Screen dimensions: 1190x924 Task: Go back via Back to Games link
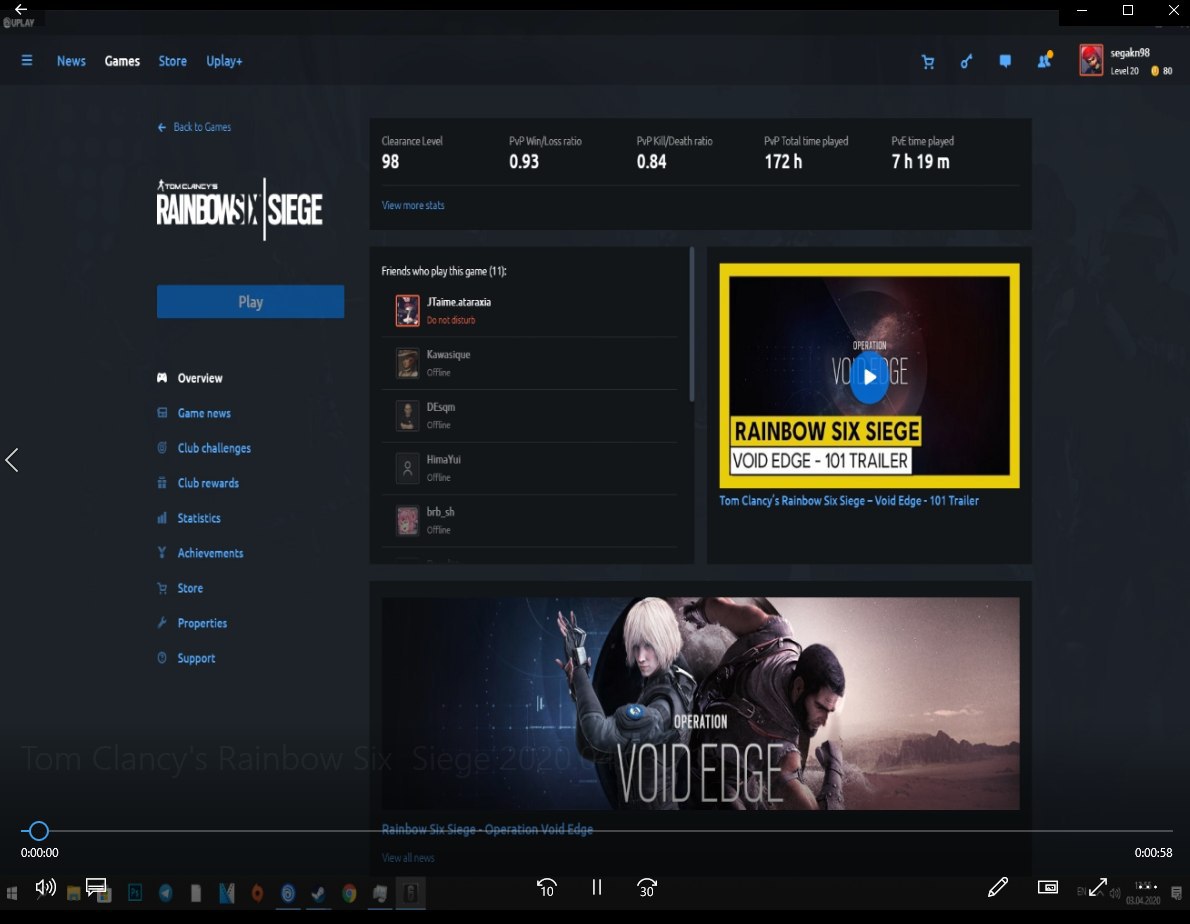(x=194, y=127)
